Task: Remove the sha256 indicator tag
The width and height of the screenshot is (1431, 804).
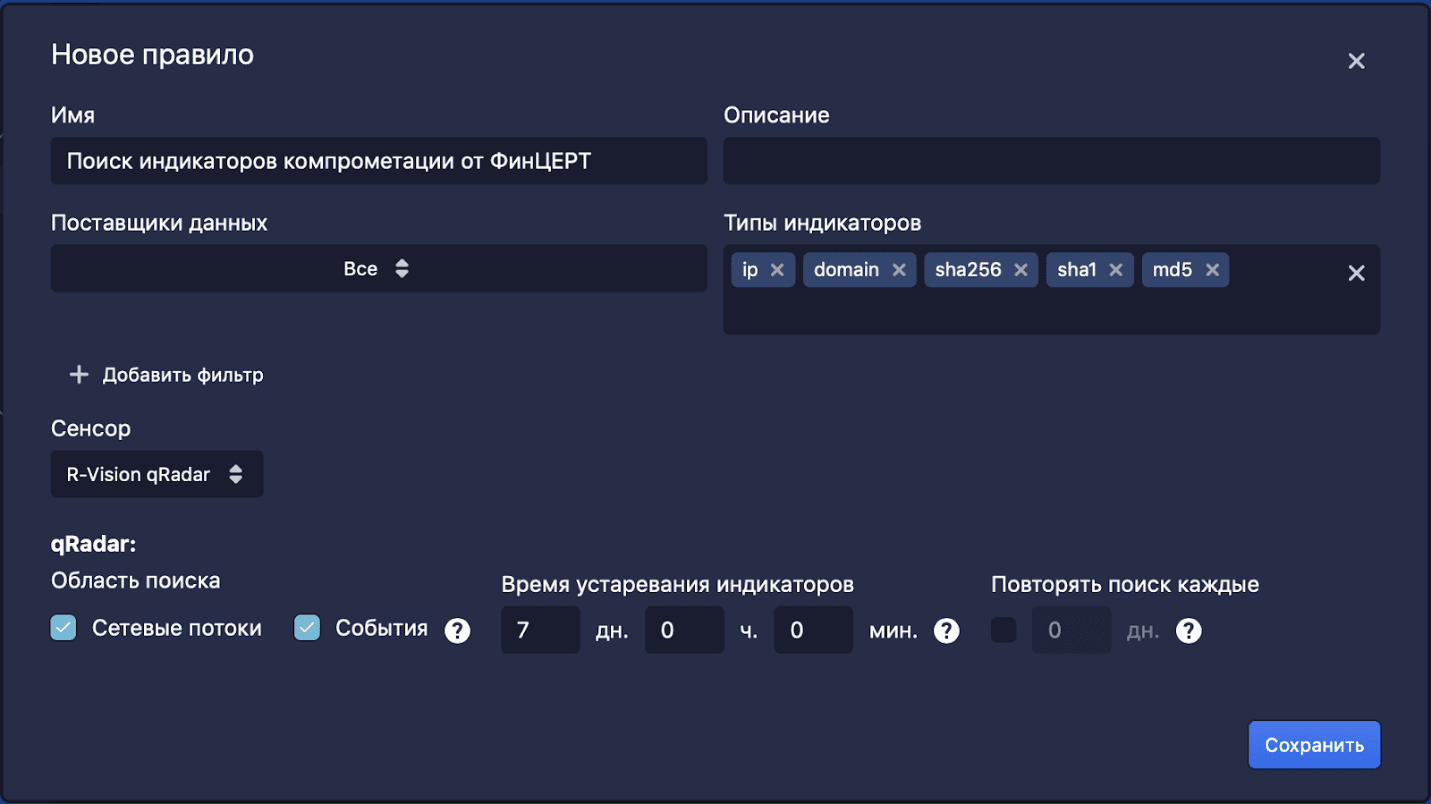Action: tap(1021, 270)
